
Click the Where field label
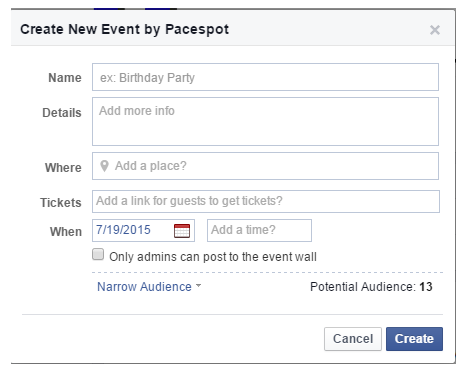[63, 167]
